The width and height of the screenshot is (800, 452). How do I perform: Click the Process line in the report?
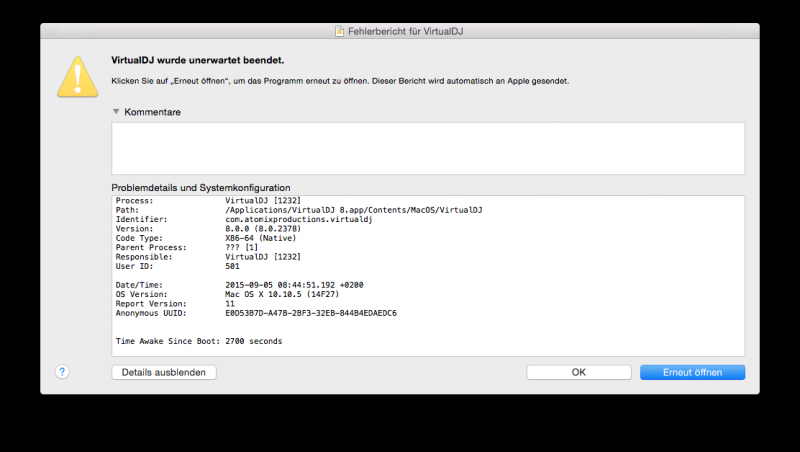coord(250,201)
